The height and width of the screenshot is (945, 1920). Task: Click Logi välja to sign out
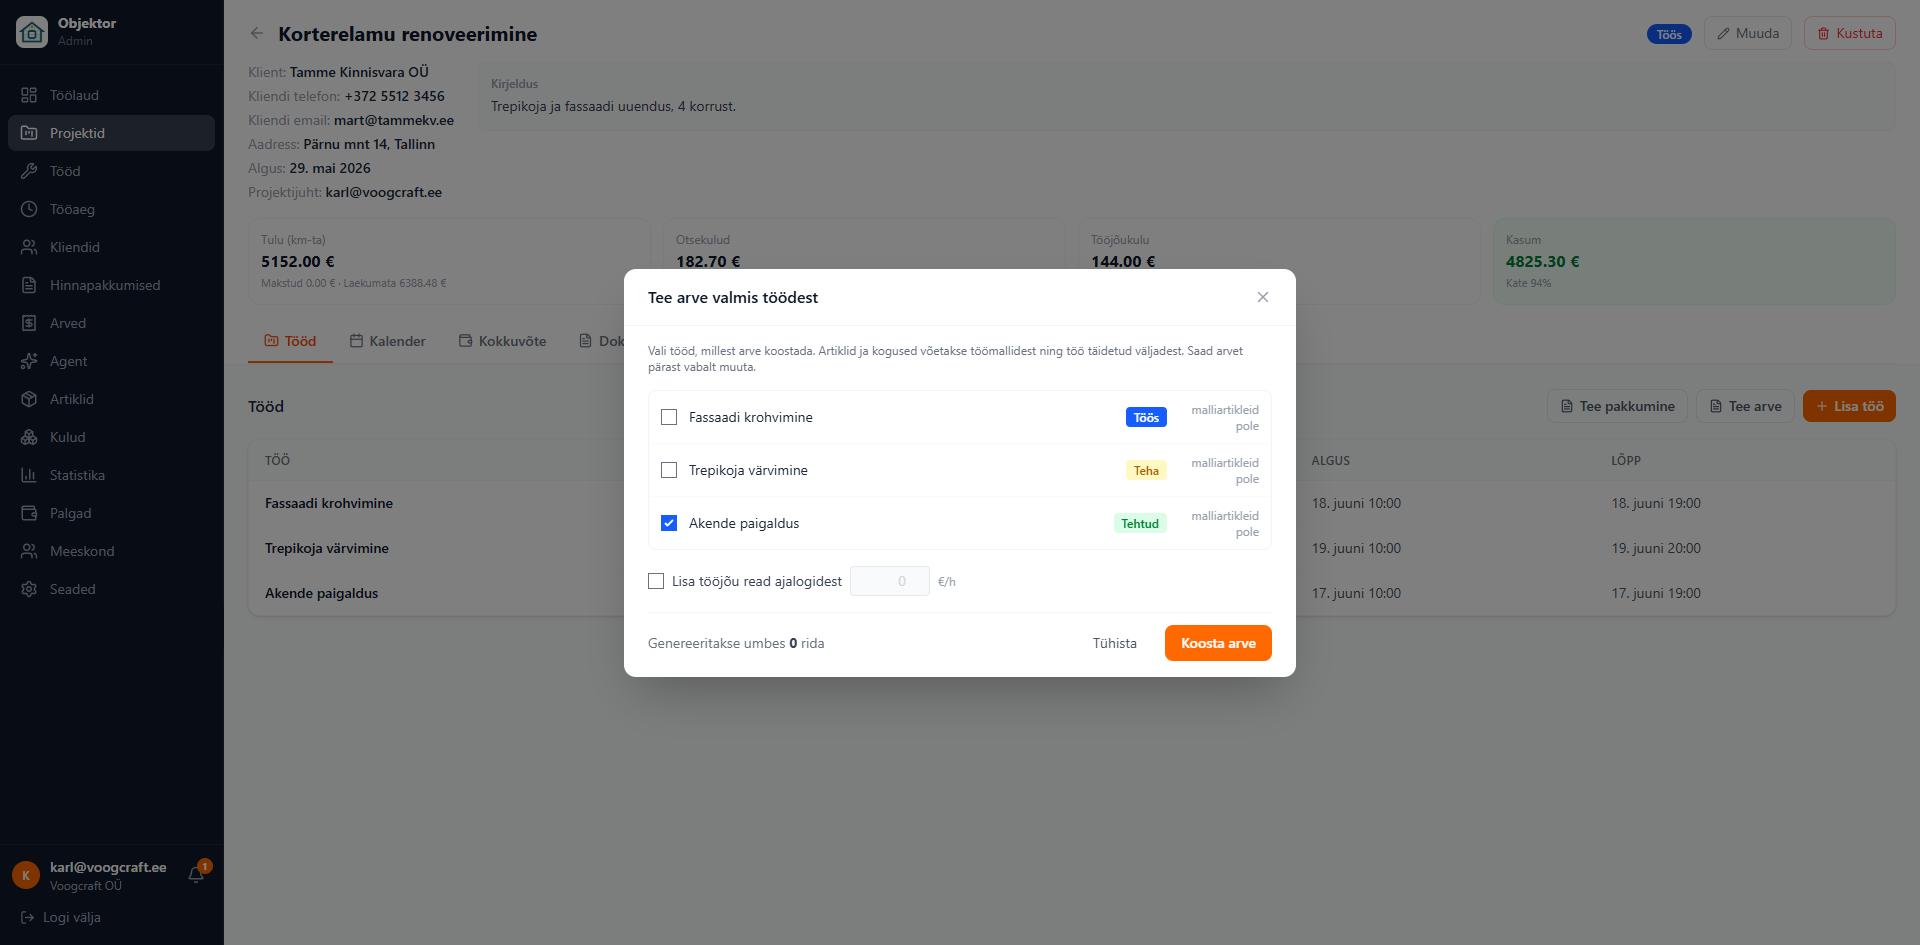click(61, 917)
